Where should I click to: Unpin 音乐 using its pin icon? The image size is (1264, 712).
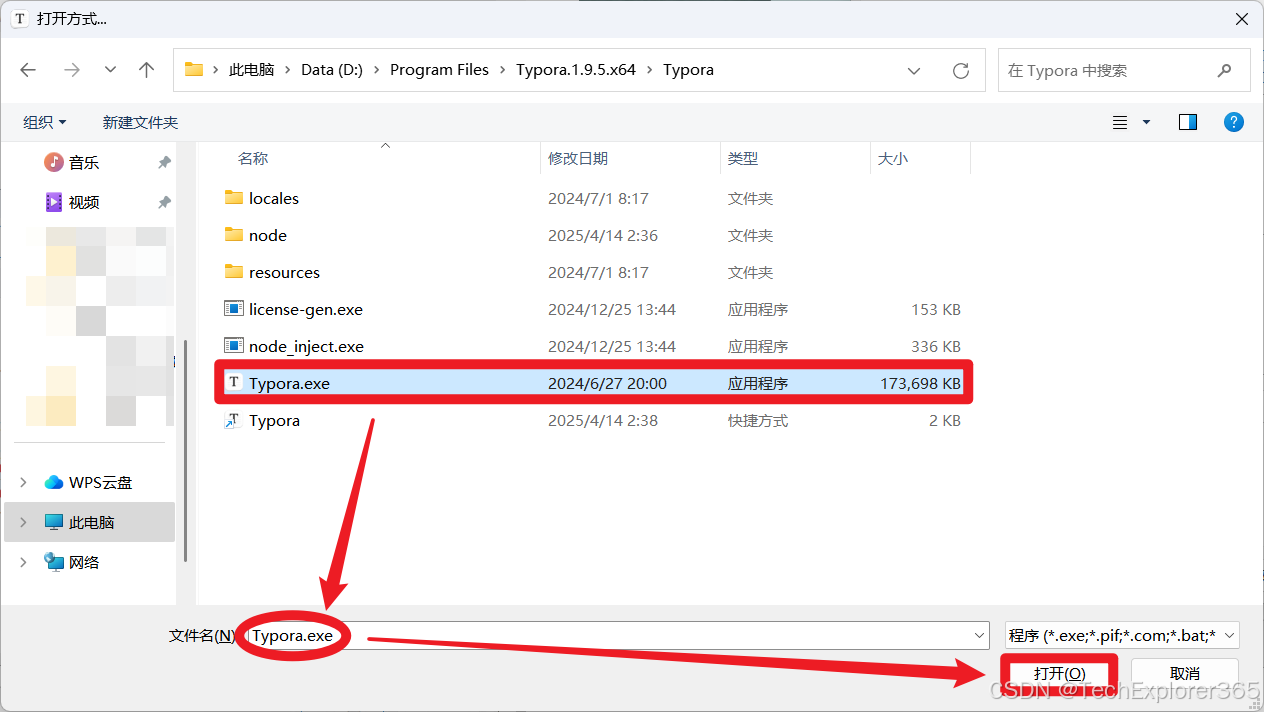tap(164, 162)
